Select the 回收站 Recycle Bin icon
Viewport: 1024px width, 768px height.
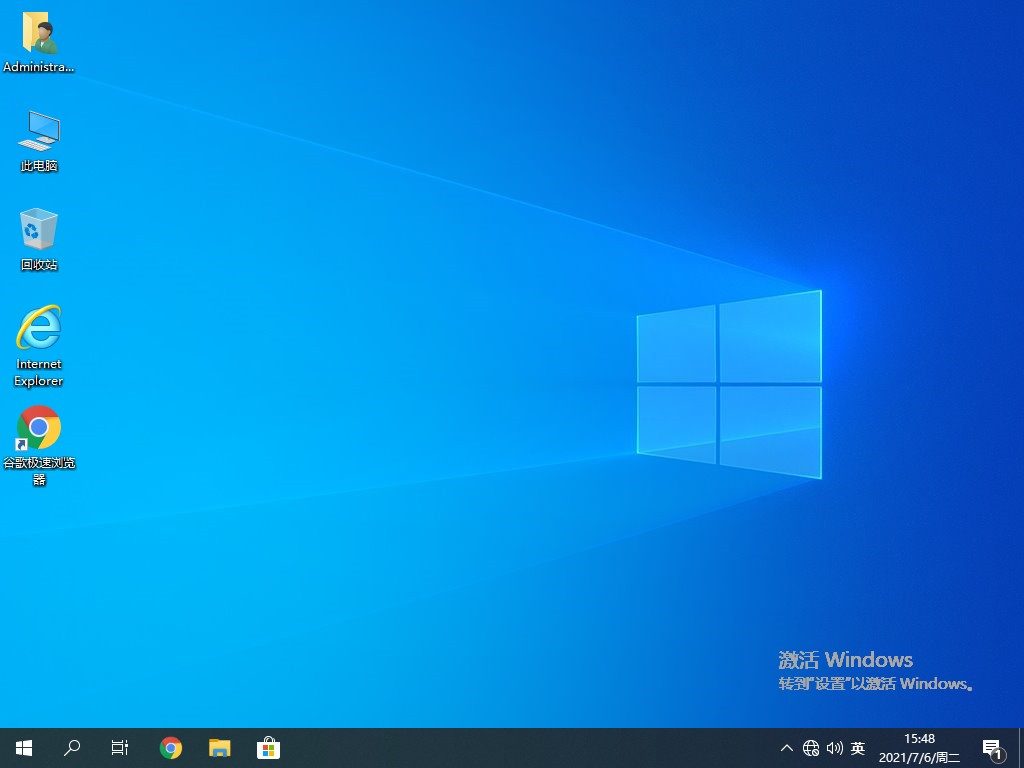click(x=39, y=239)
